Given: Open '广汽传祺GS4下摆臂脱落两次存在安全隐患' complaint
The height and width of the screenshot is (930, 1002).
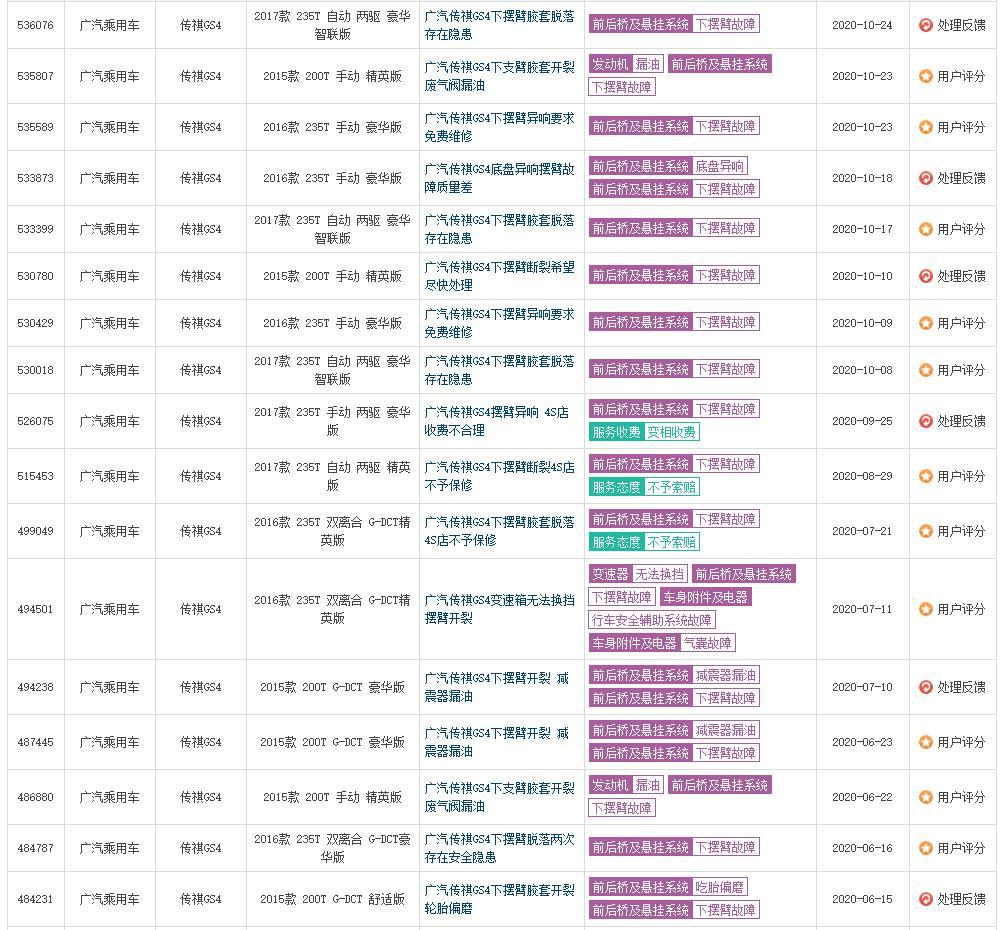Looking at the screenshot, I should pos(500,848).
